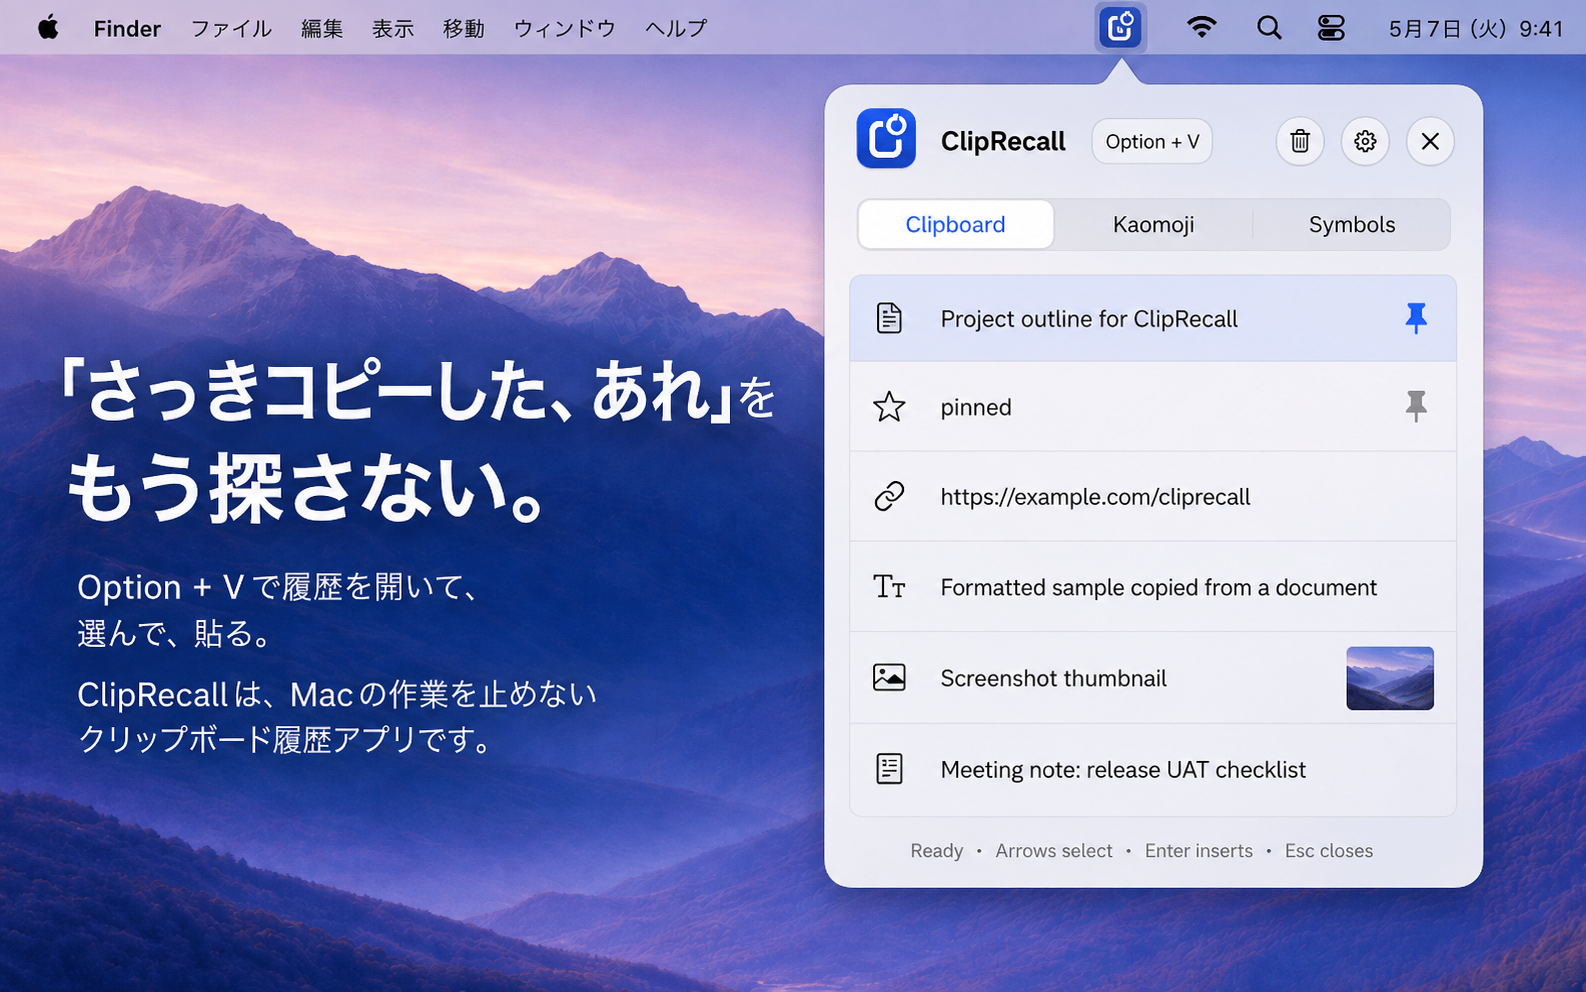This screenshot has height=992, width=1586.
Task: Open the ウィンドウ menu
Action: pyautogui.click(x=565, y=29)
